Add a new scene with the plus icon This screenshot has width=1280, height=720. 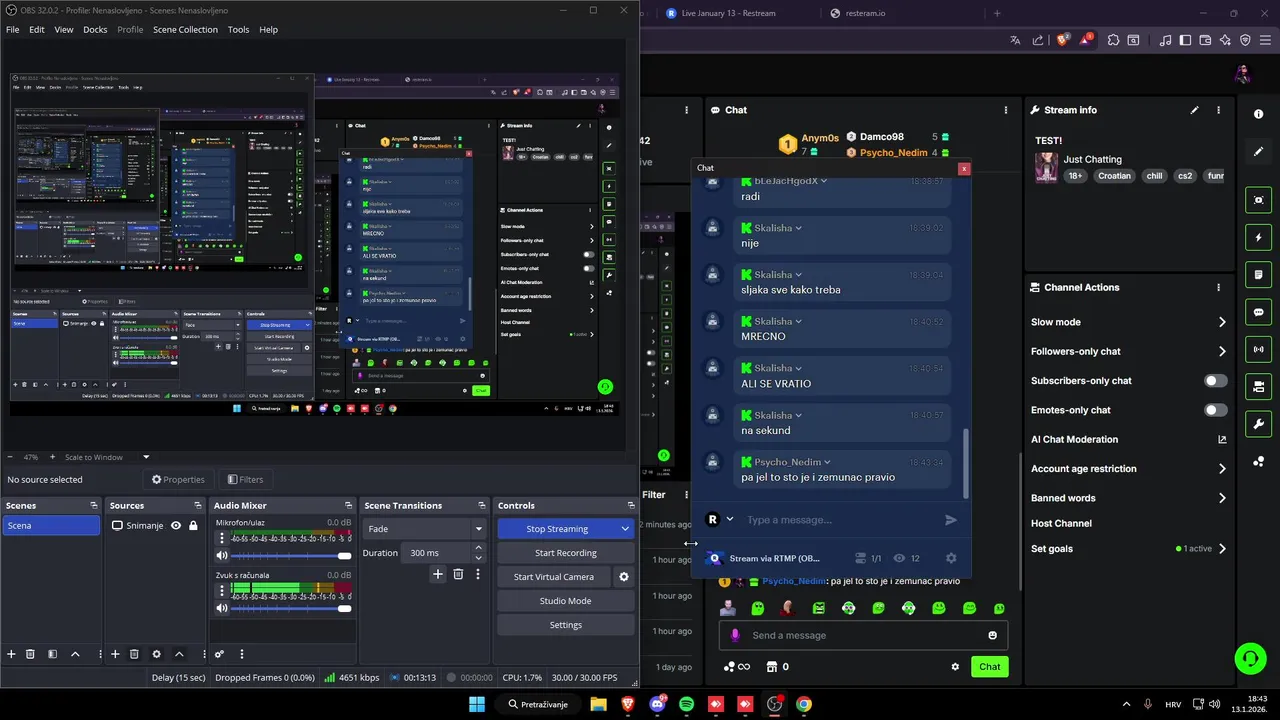coord(12,654)
